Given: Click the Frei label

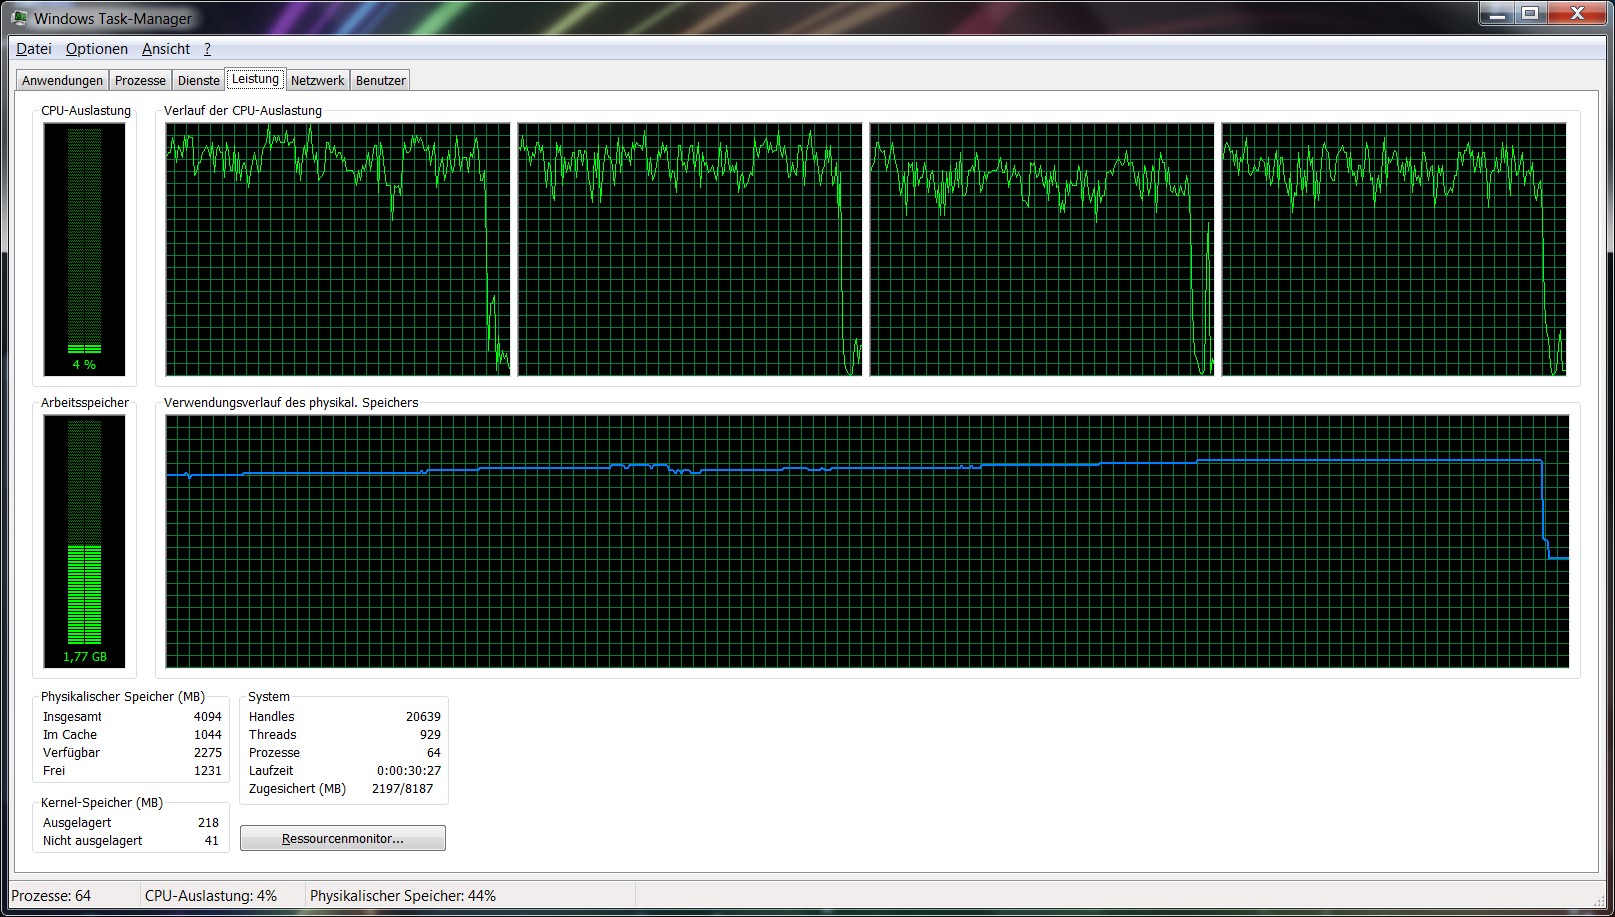Looking at the screenshot, I should tap(54, 771).
